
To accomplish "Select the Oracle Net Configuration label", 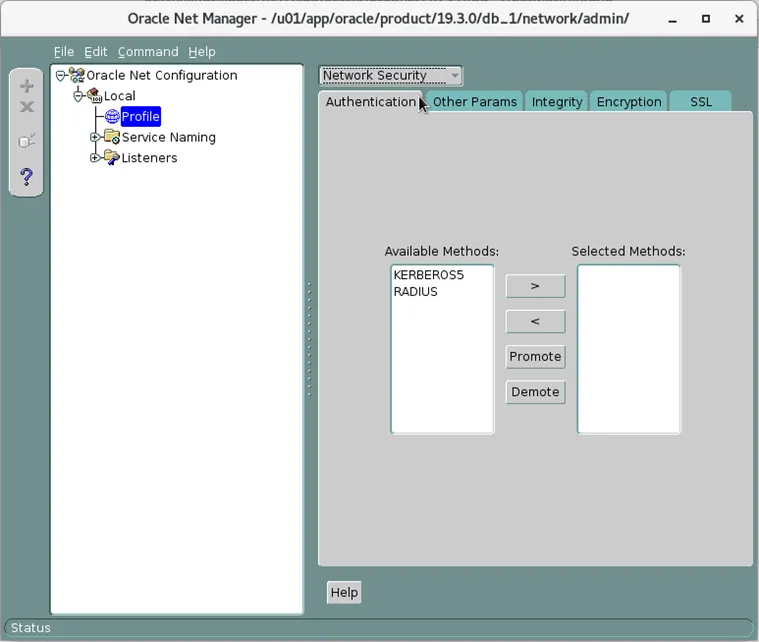I will pyautogui.click(x=162, y=76).
